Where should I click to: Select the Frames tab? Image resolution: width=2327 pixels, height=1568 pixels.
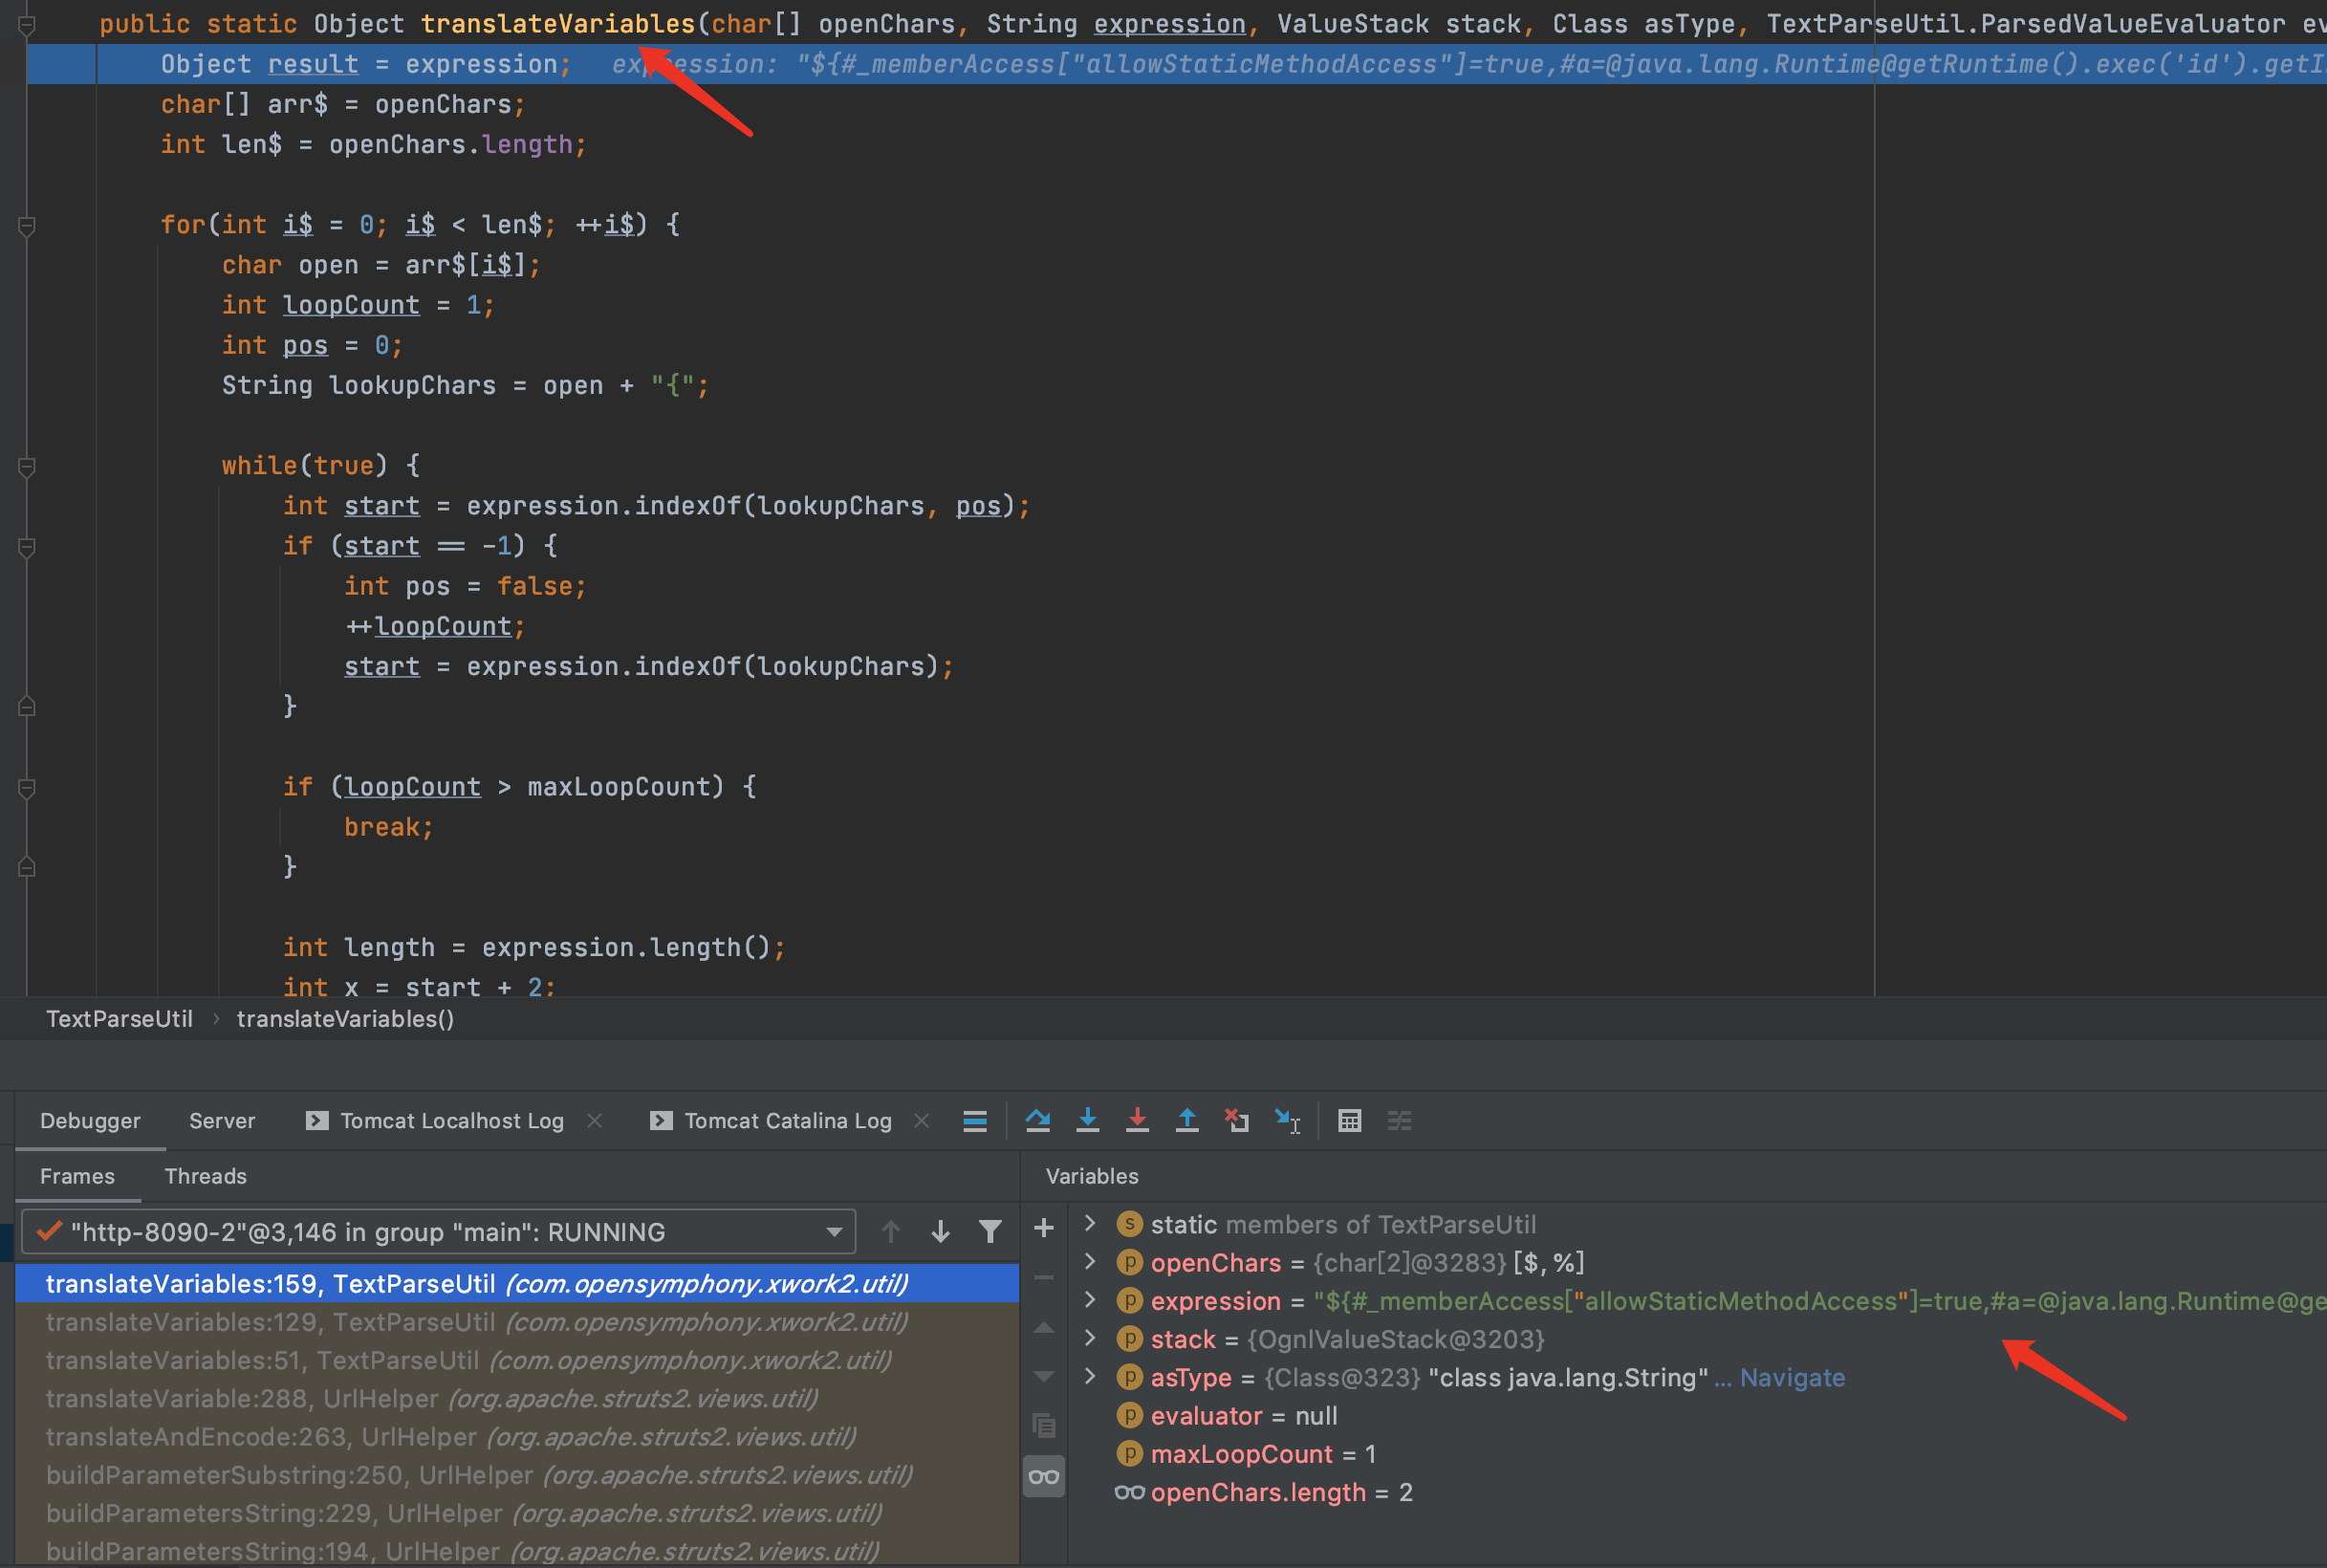[77, 1176]
